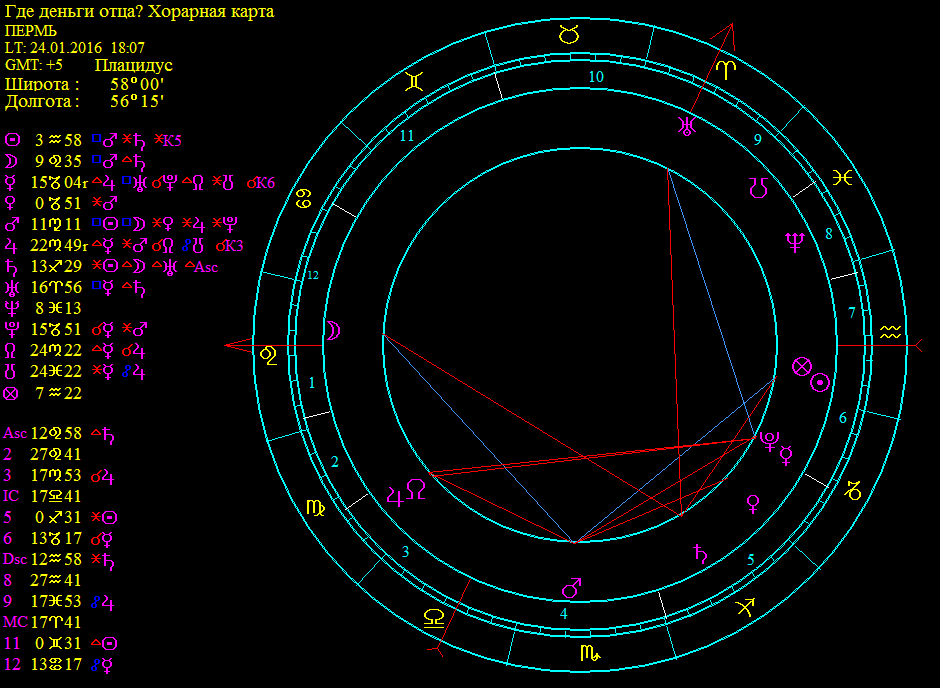Click the date and time line 24.01.2016
Screen dimensions: 940x688
point(75,47)
